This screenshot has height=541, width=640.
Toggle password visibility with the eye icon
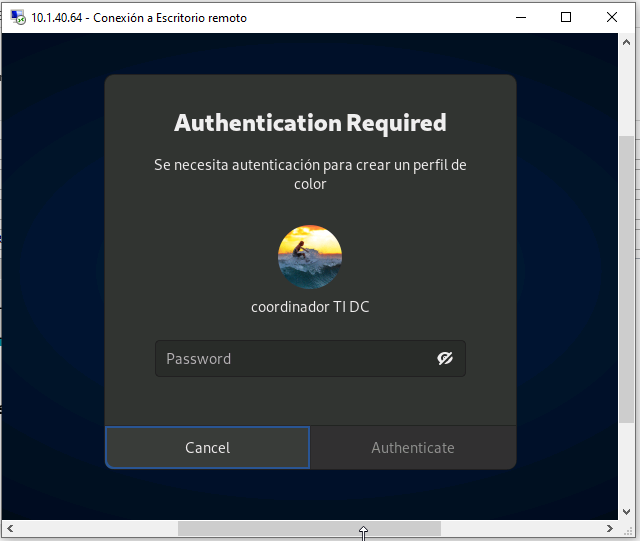coord(445,359)
